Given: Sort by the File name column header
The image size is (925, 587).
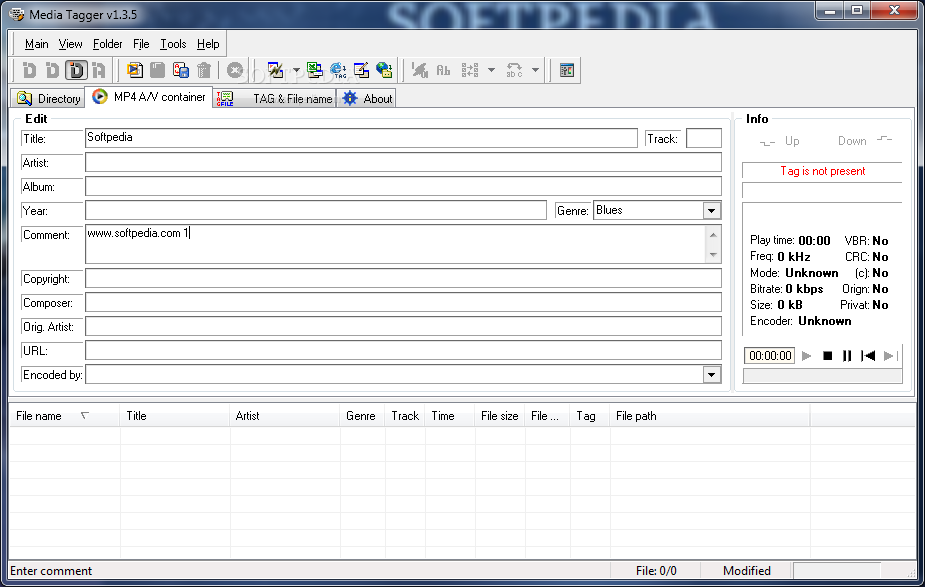Looking at the screenshot, I should (64, 416).
